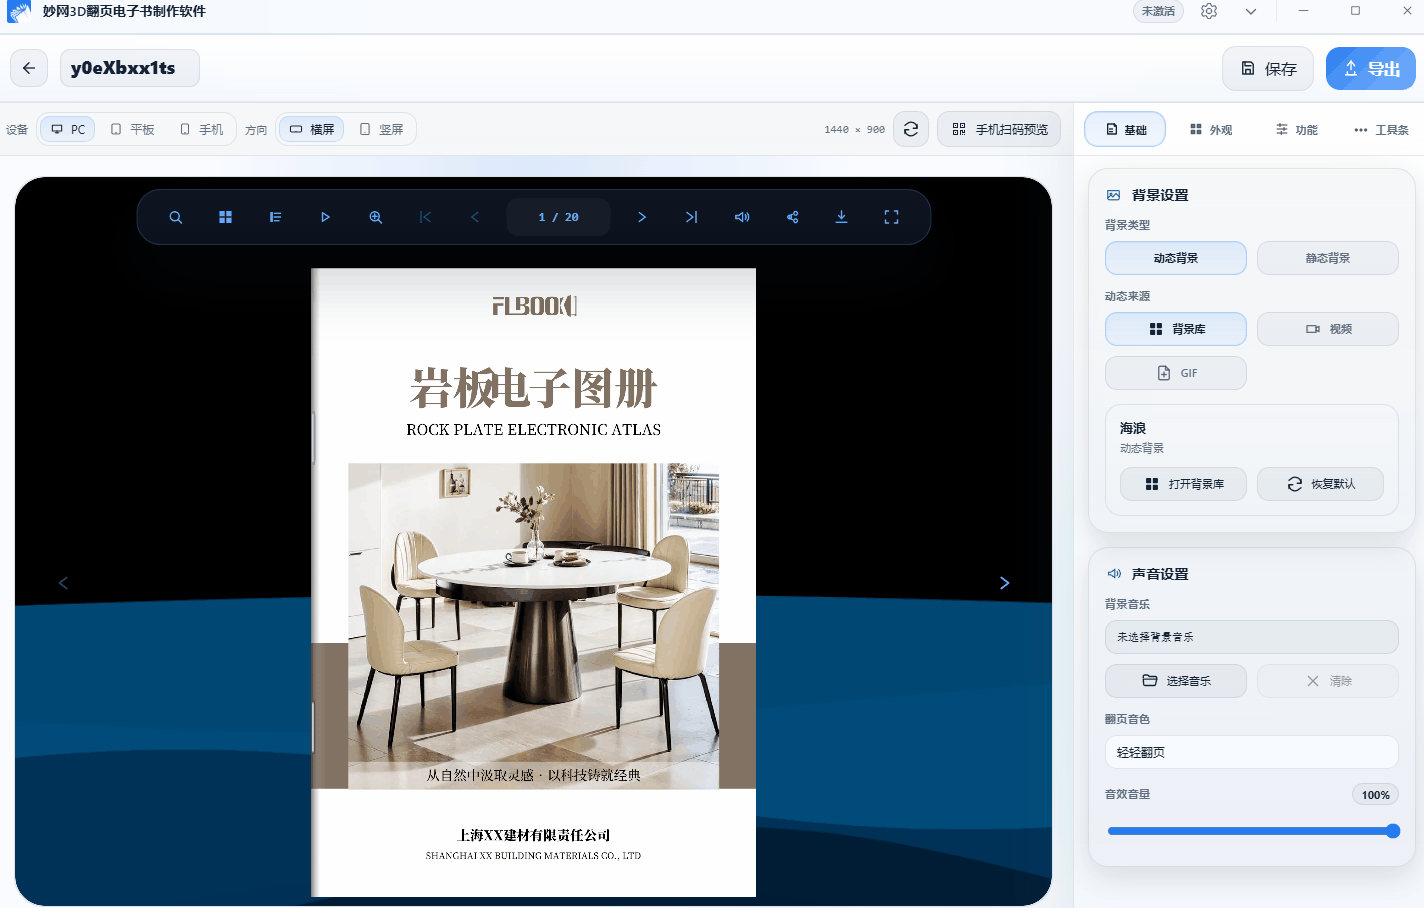The height and width of the screenshot is (908, 1424).
Task: Adjust the 音效音量 volume slider
Action: [x=1252, y=831]
